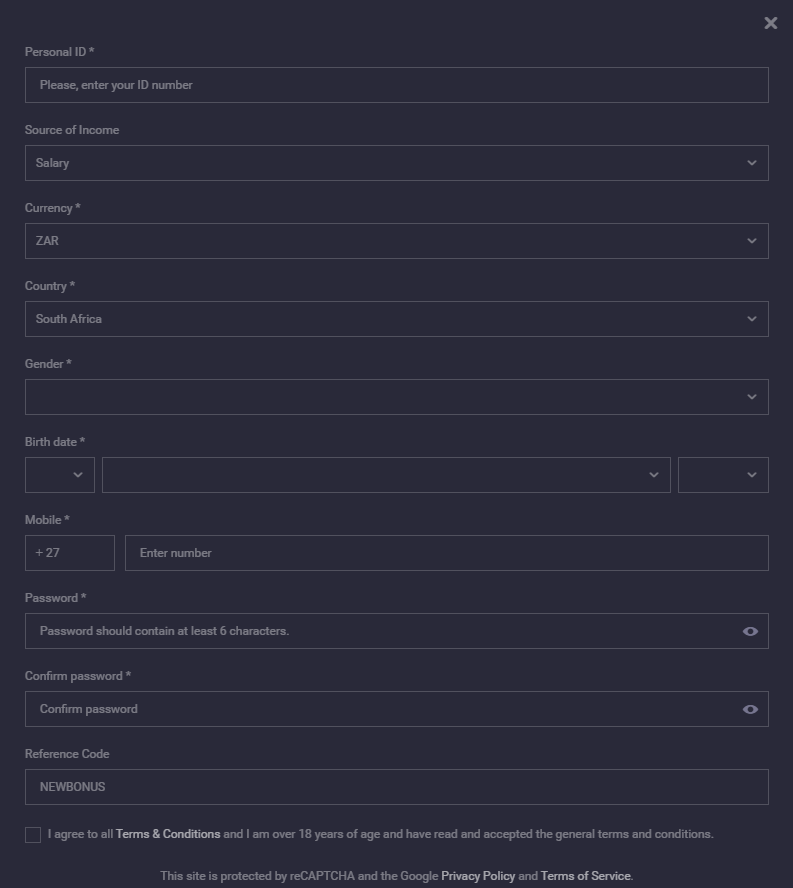Toggle visibility in the Confirm password field
Image resolution: width=793 pixels, height=888 pixels.
pos(750,709)
